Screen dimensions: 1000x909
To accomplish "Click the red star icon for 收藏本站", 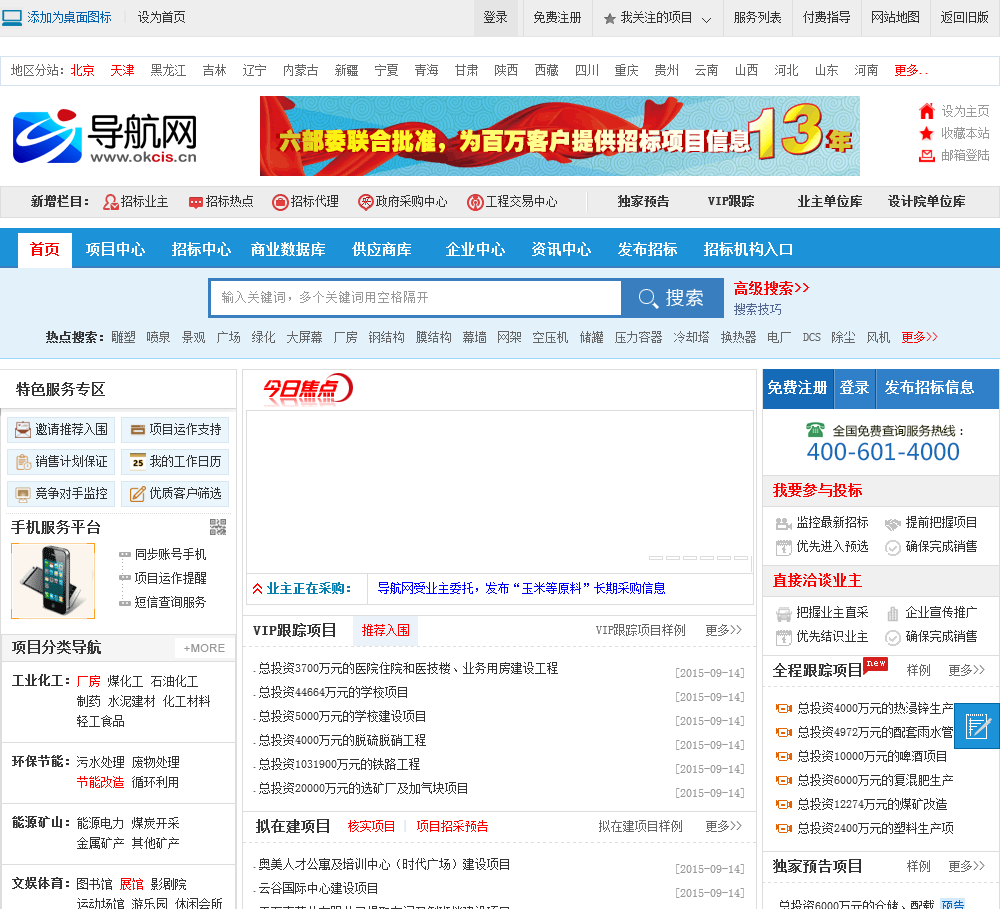I will pyautogui.click(x=926, y=133).
